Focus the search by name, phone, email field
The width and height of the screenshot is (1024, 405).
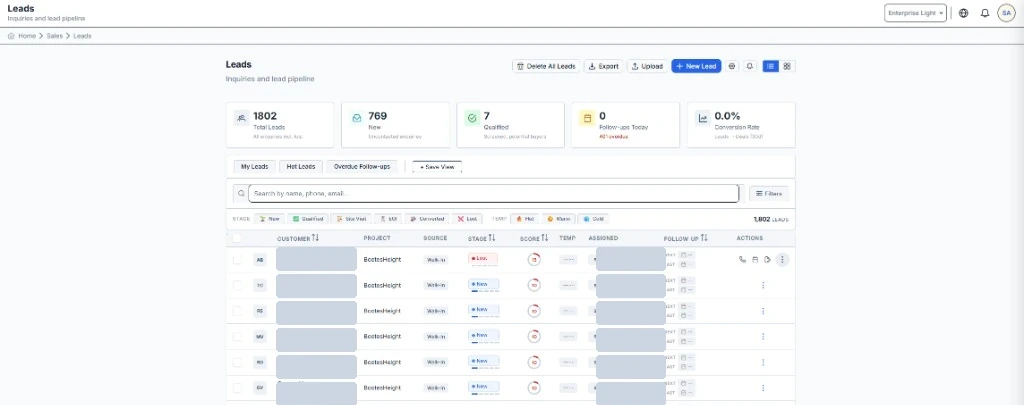tap(493, 193)
